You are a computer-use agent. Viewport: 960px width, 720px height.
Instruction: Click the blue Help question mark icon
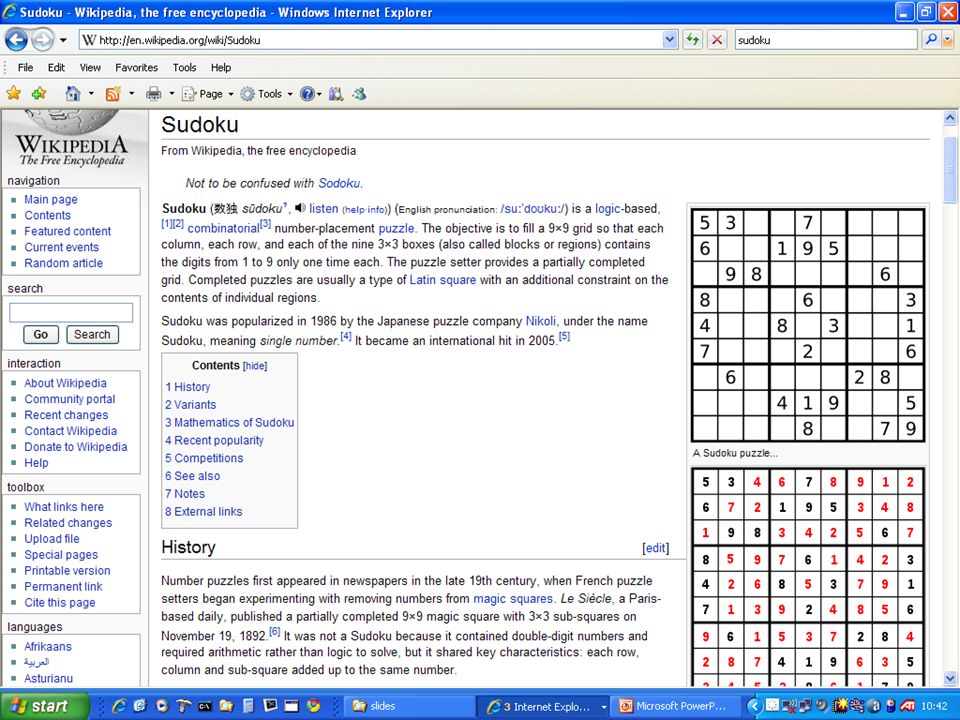point(307,94)
